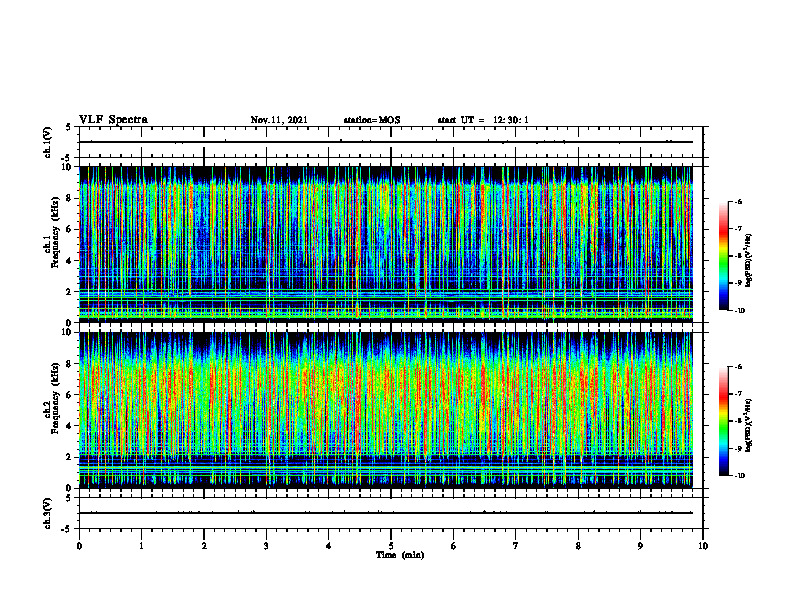Click the ch.2 color bar's log(PSD) label
Viewport: 792px width, 612px height.
pyautogui.click(x=749, y=425)
